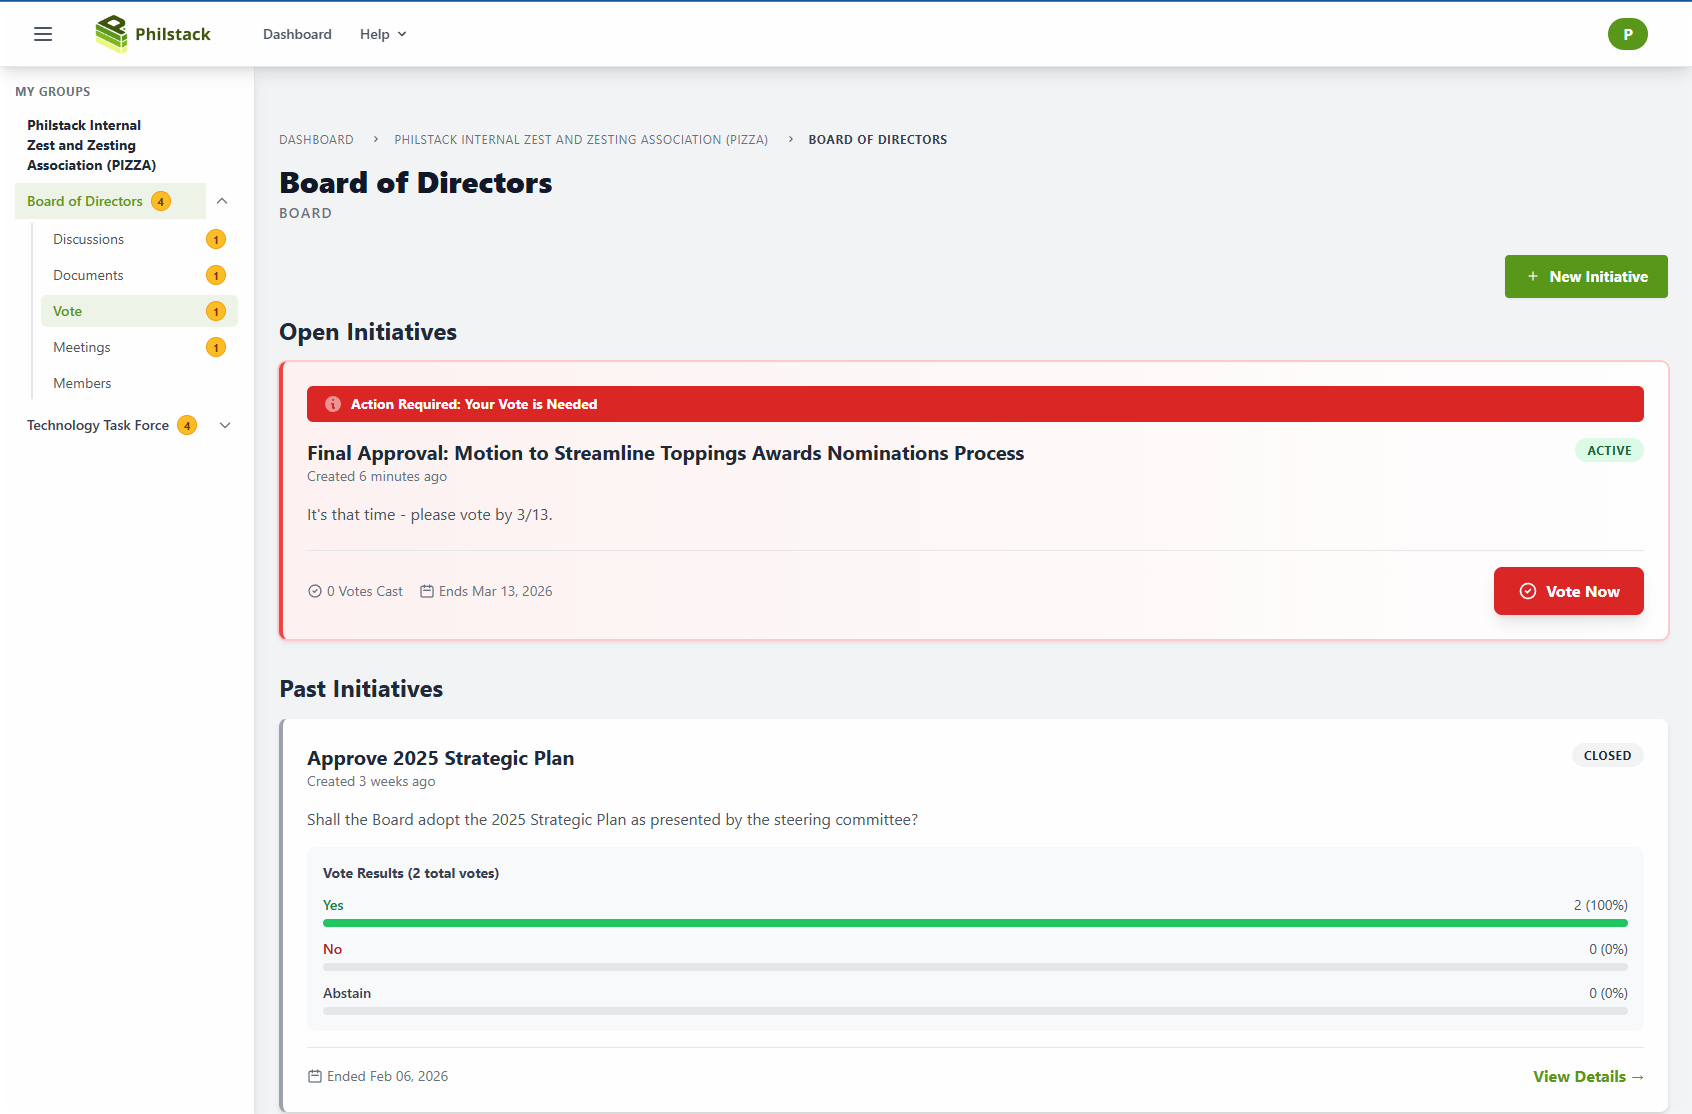Click the calendar icon beside Ends Mar 13, 2026
Viewport: 1692px width, 1114px height.
[x=428, y=591]
